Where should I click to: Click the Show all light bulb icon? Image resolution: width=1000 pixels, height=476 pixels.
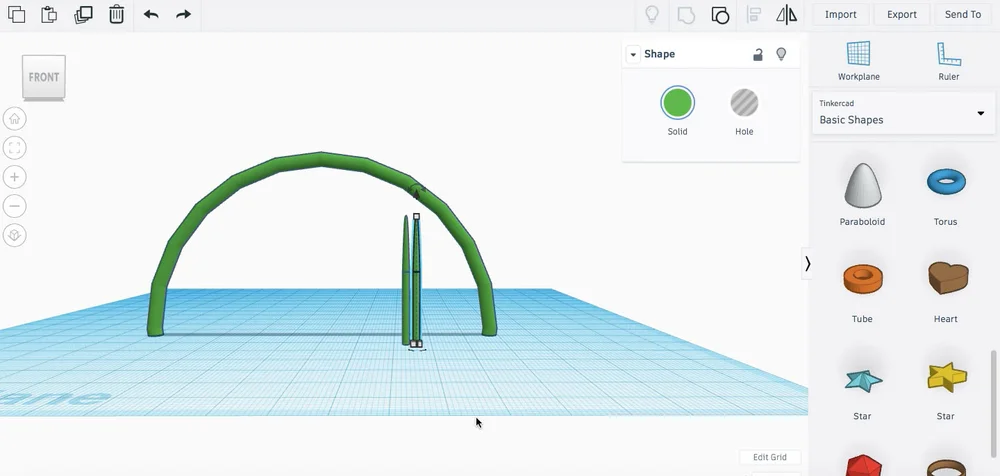point(652,14)
